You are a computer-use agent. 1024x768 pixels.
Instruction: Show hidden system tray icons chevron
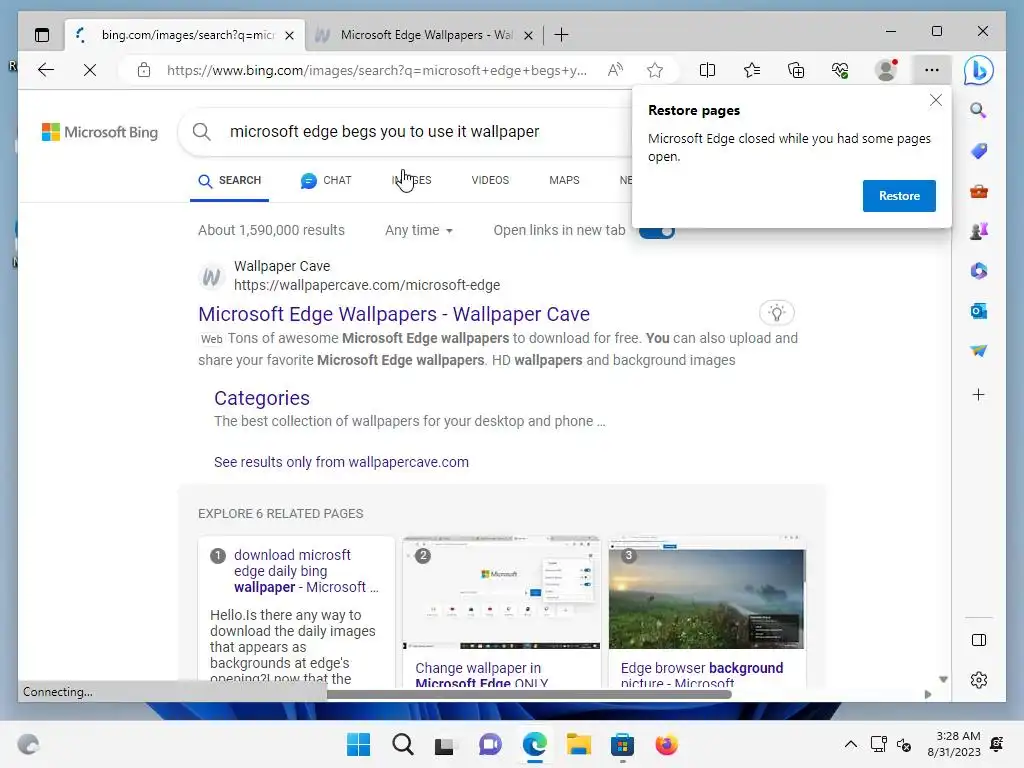[x=850, y=744]
